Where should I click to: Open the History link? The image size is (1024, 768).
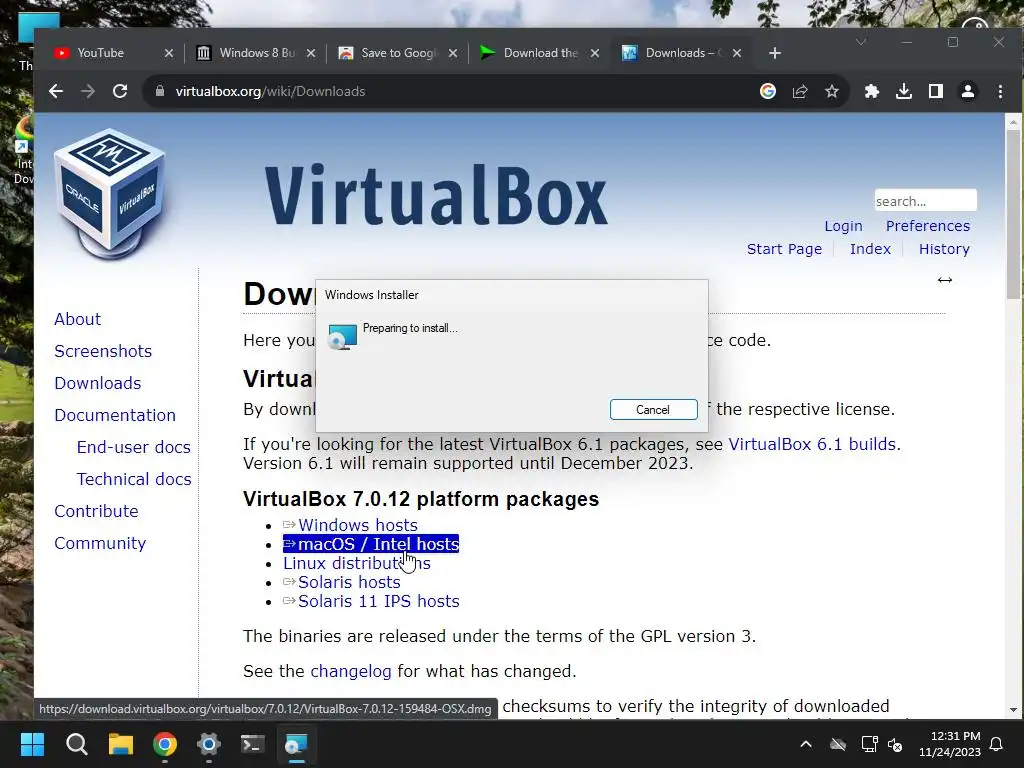[x=944, y=249]
